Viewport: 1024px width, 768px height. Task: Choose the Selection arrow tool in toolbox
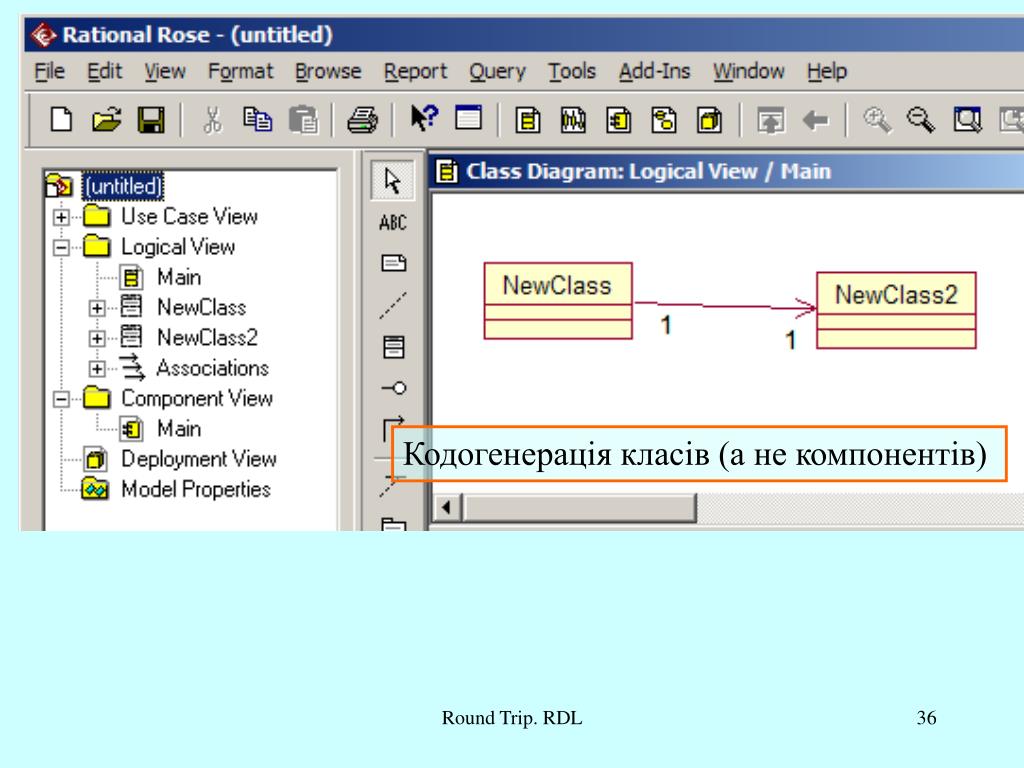coord(392,180)
